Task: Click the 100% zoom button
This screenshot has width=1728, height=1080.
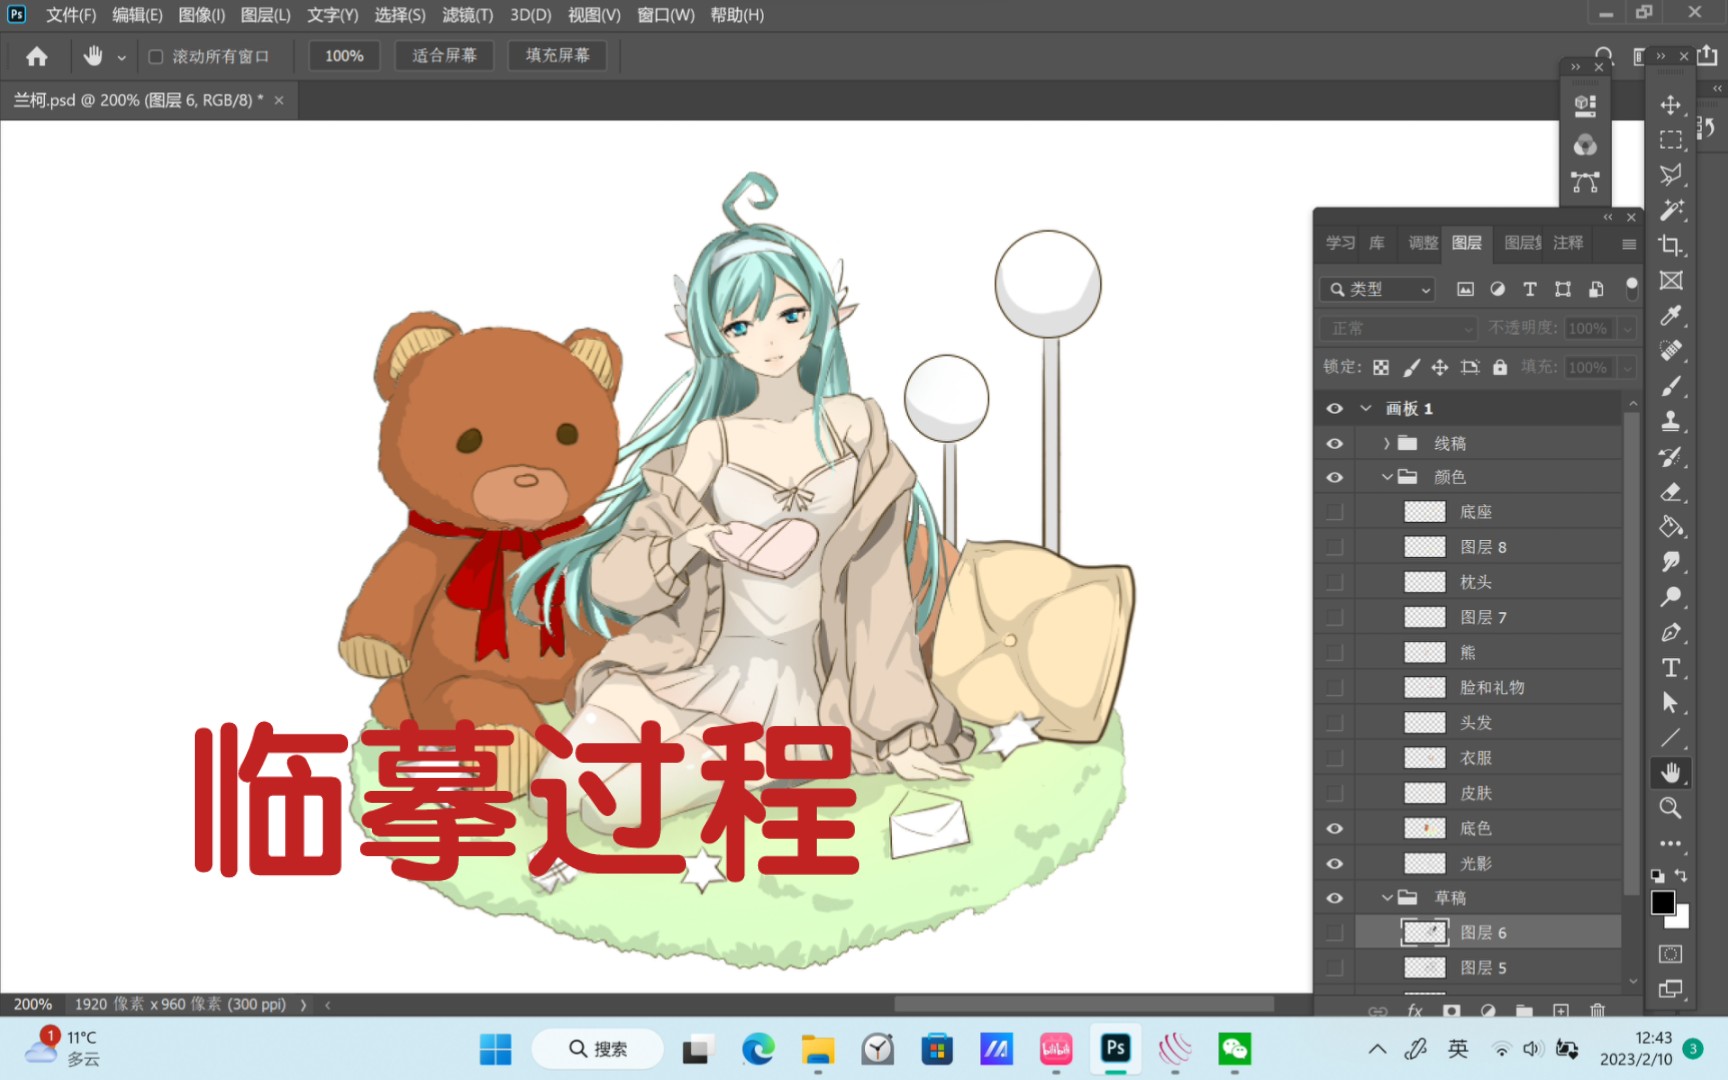Action: (344, 56)
